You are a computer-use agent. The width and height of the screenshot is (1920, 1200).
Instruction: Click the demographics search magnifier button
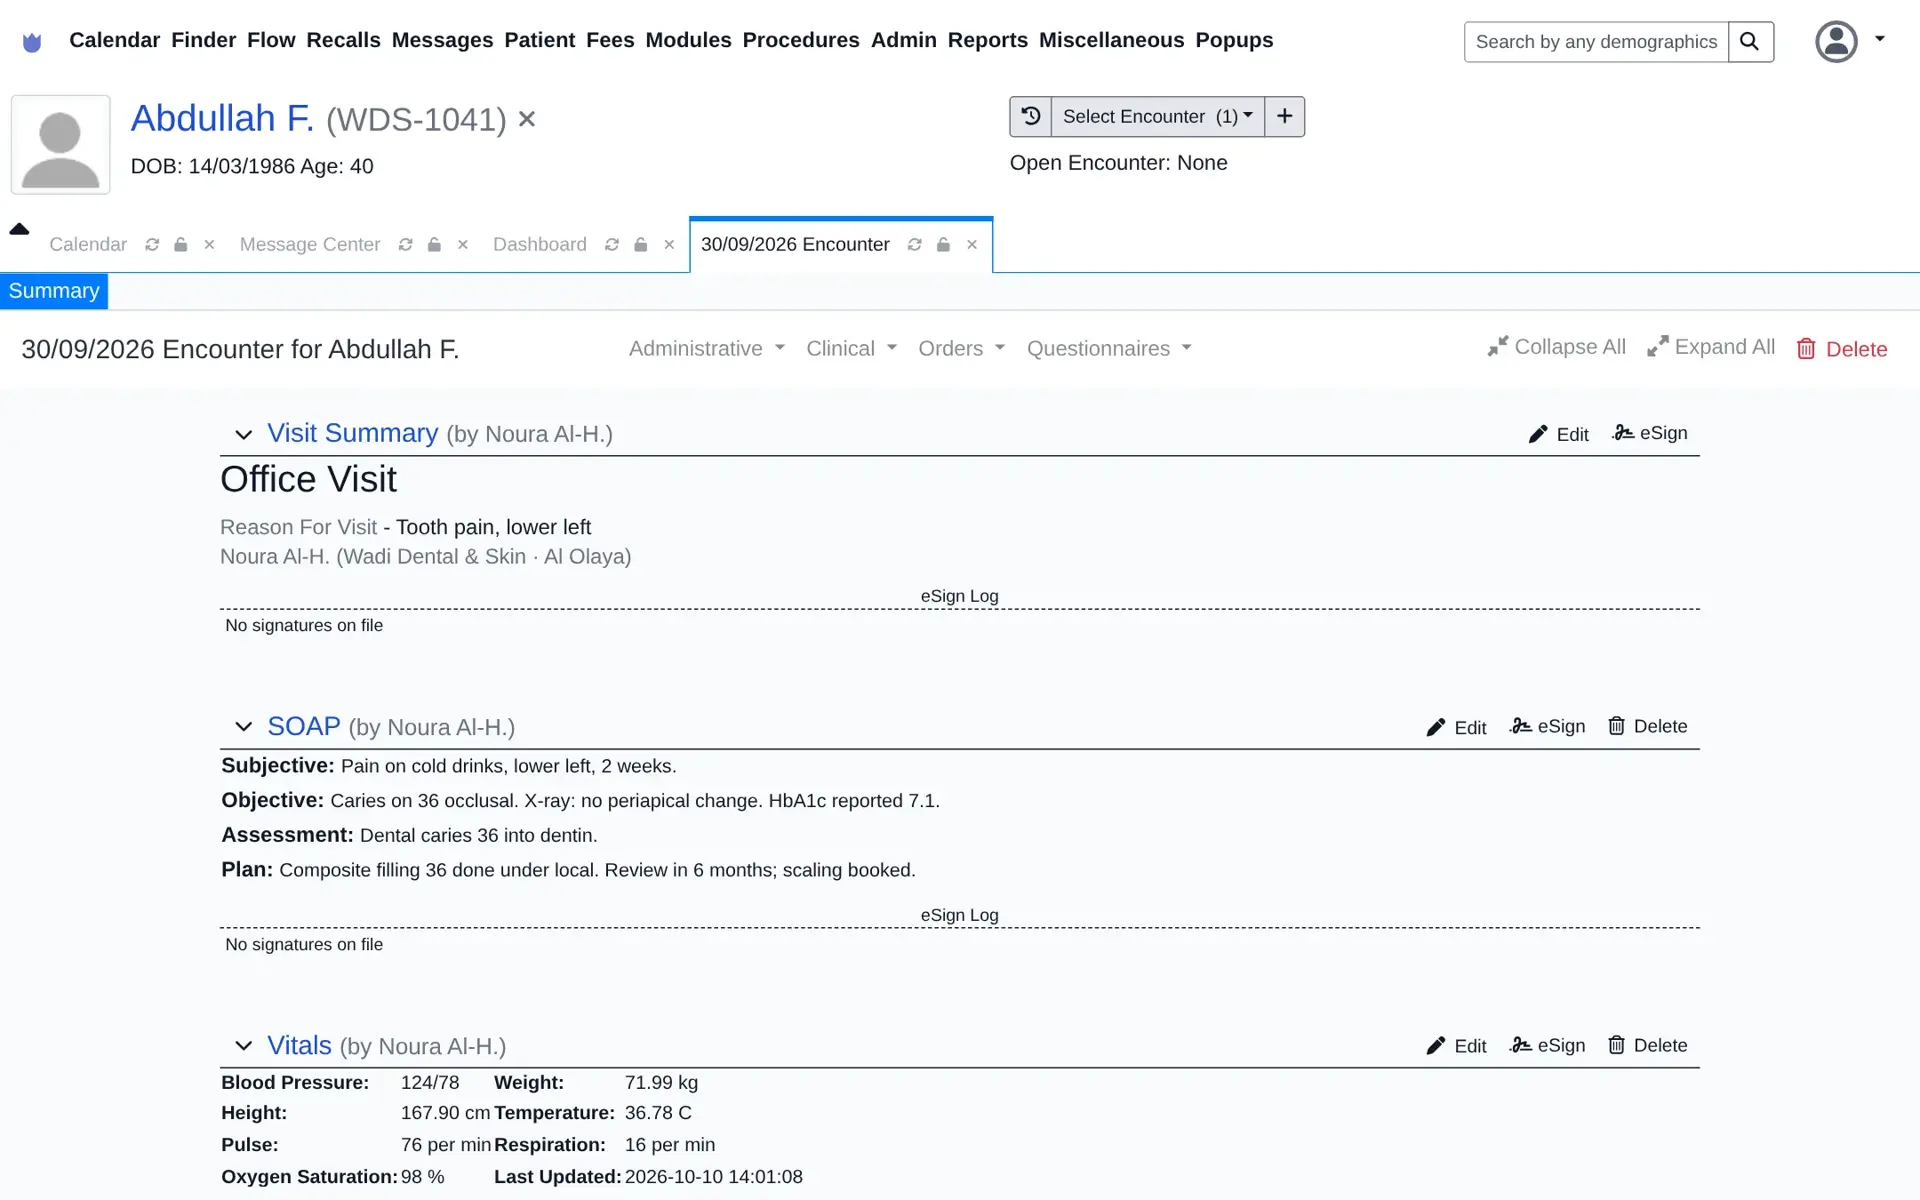(x=1750, y=42)
